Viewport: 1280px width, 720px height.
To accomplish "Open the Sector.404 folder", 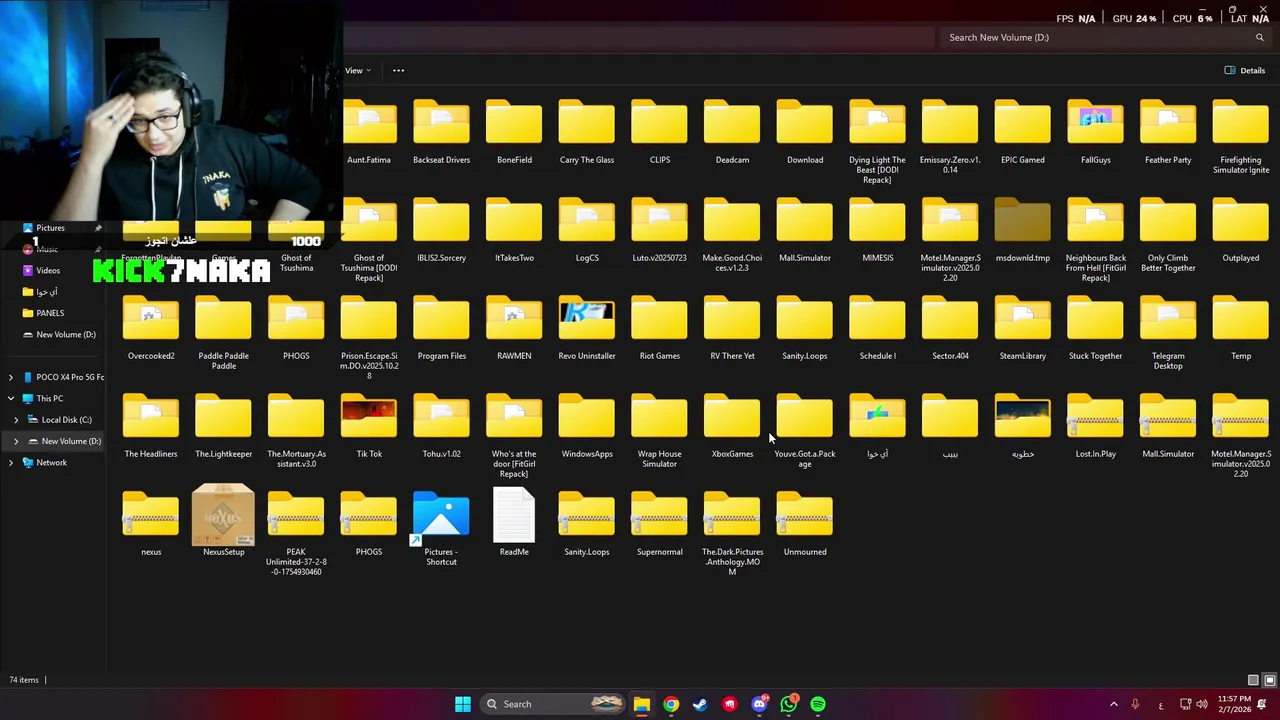I will coord(950,328).
